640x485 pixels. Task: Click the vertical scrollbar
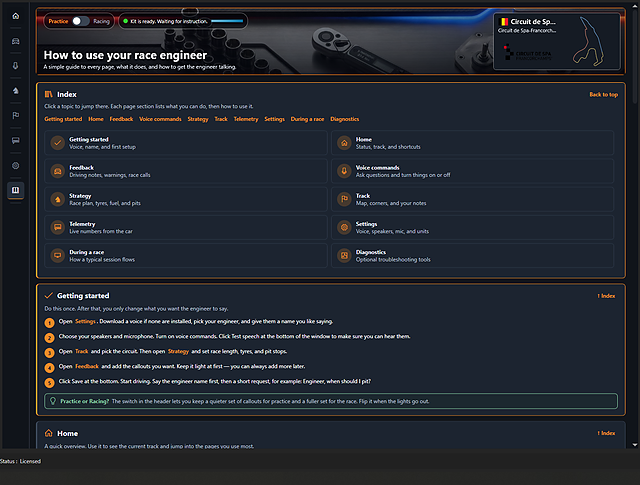[x=635, y=57]
